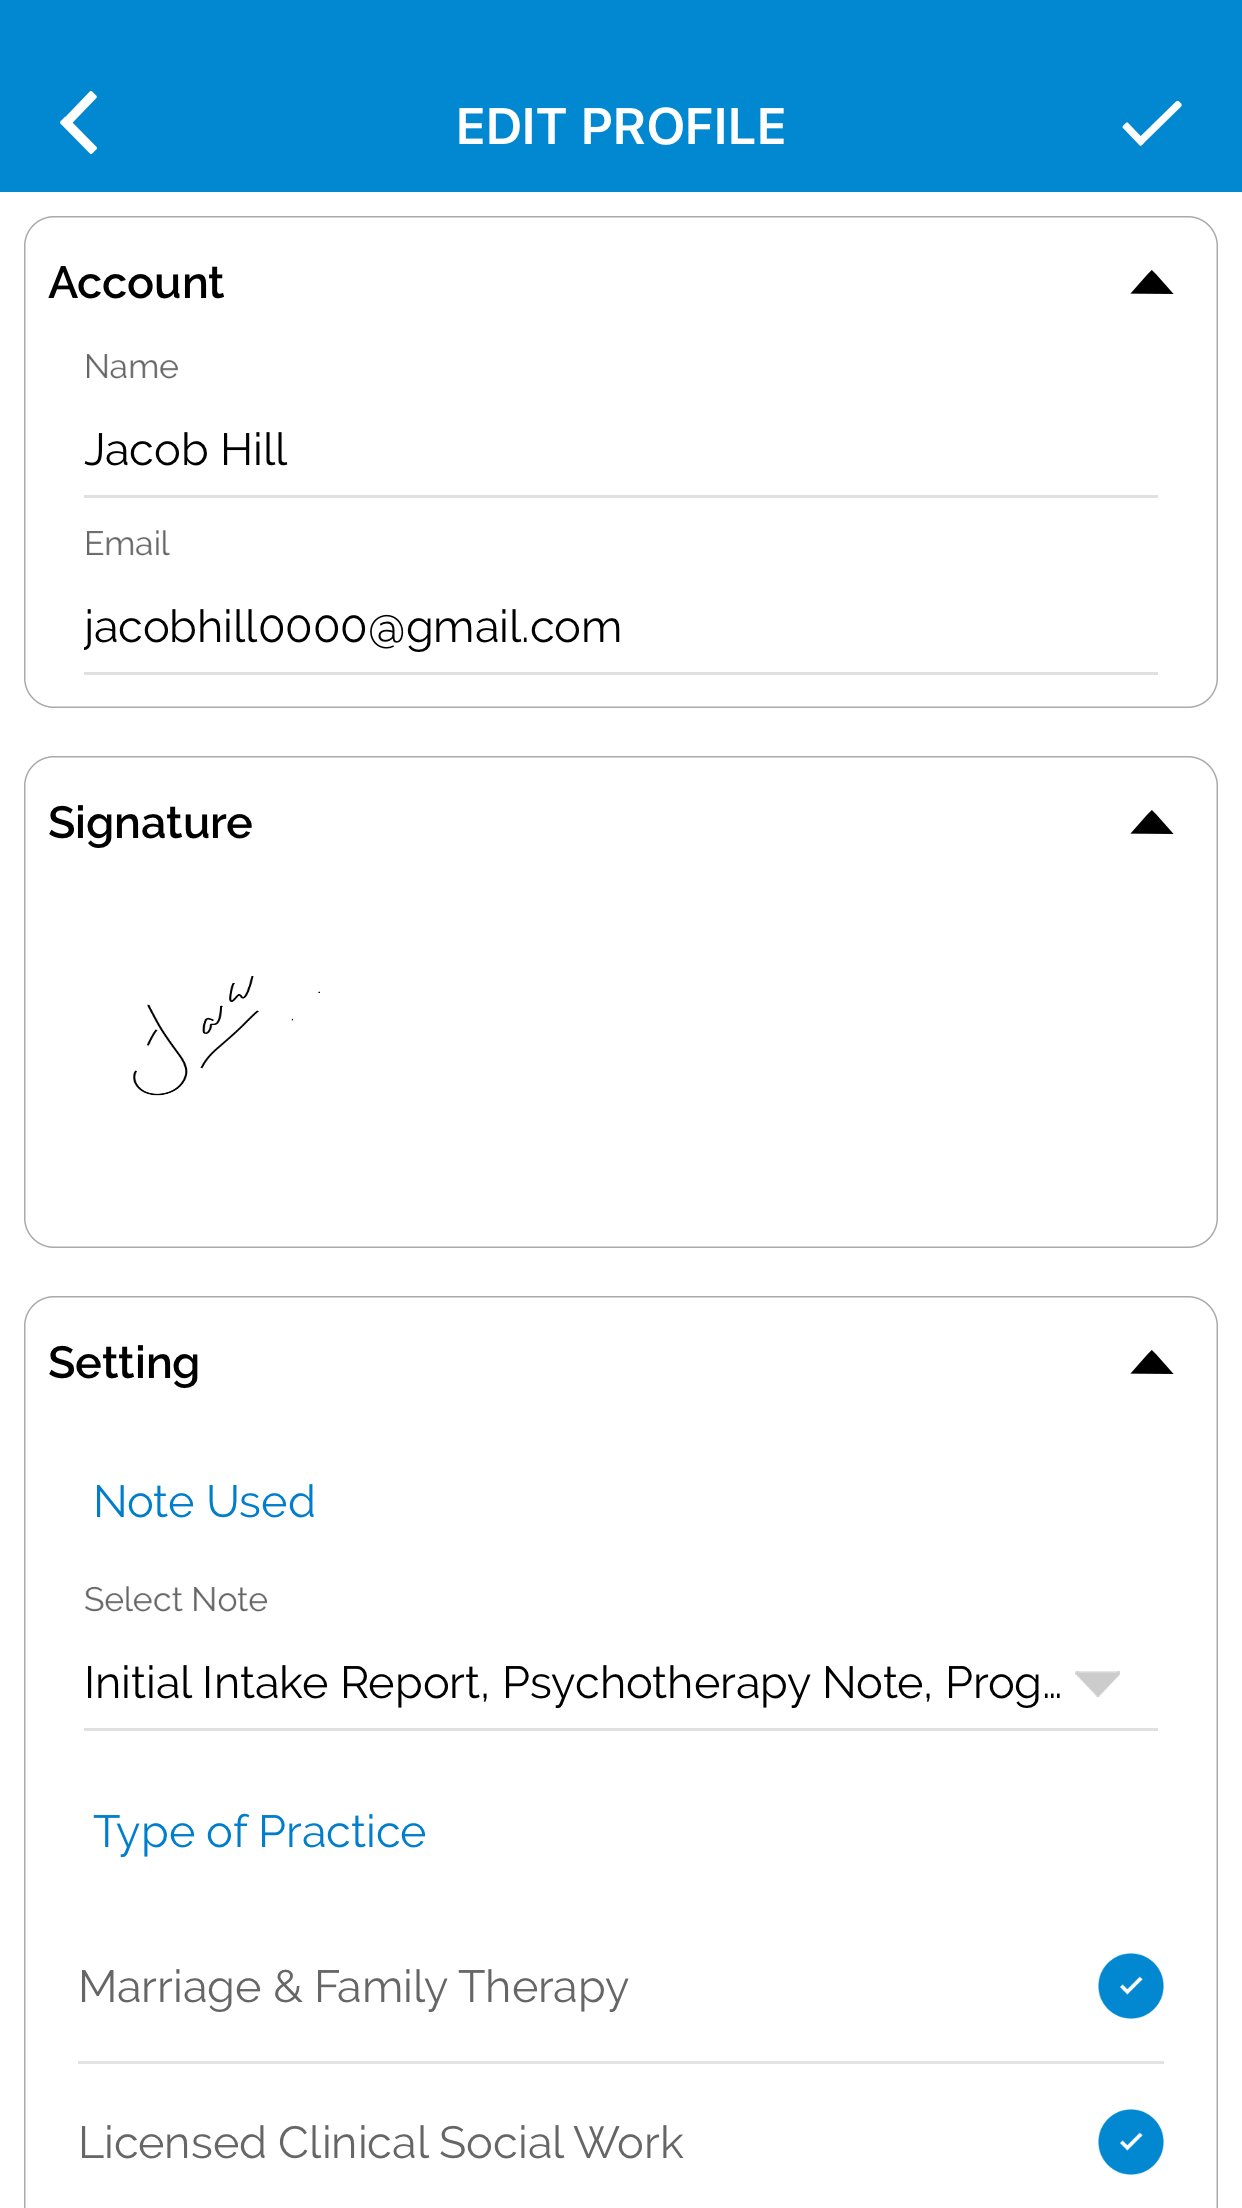Edit the Email field
The height and width of the screenshot is (2208, 1242).
coord(620,628)
